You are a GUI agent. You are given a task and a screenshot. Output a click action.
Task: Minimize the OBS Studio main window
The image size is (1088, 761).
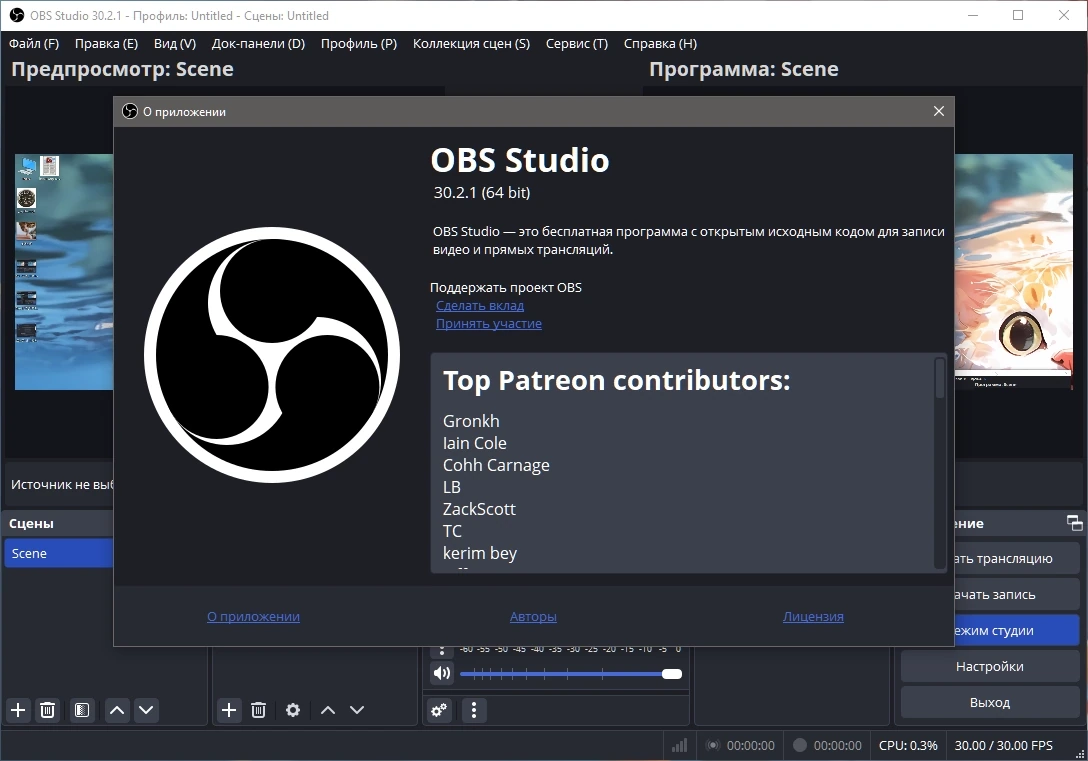point(972,15)
